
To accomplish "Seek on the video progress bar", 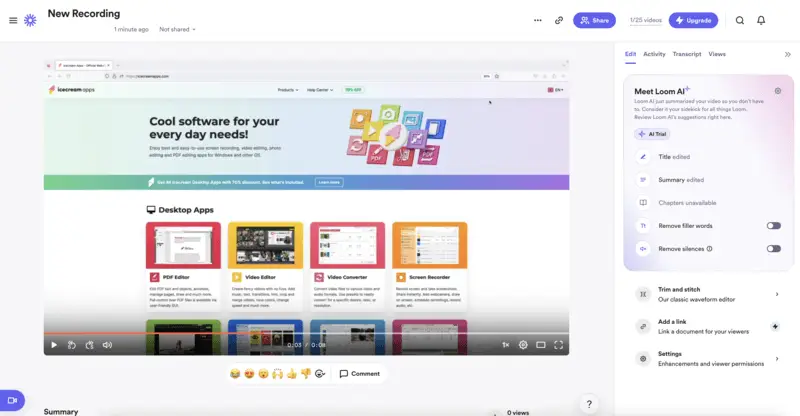I will click(306, 333).
